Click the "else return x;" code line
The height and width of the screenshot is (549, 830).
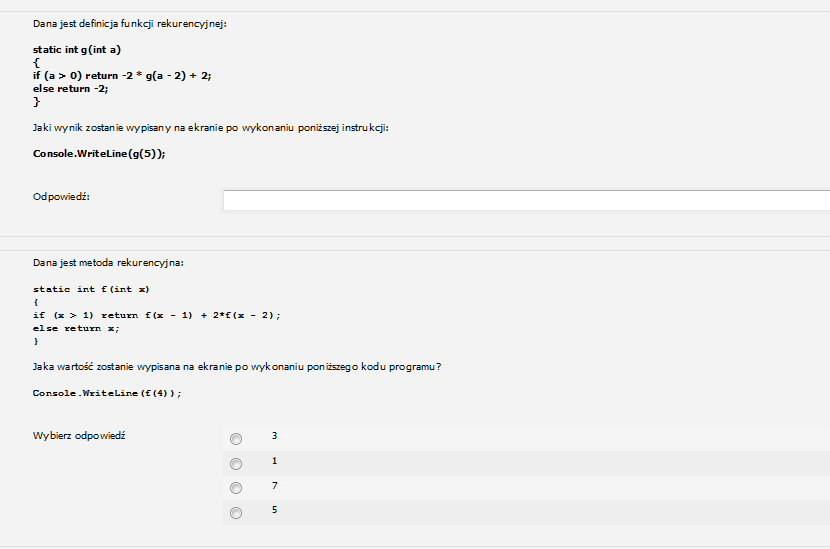pyautogui.click(x=76, y=328)
